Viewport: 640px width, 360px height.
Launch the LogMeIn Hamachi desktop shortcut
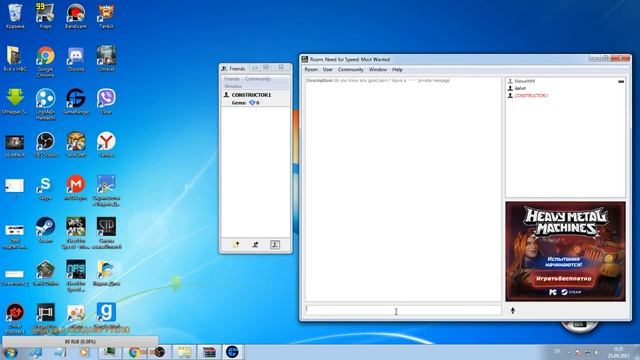click(45, 104)
